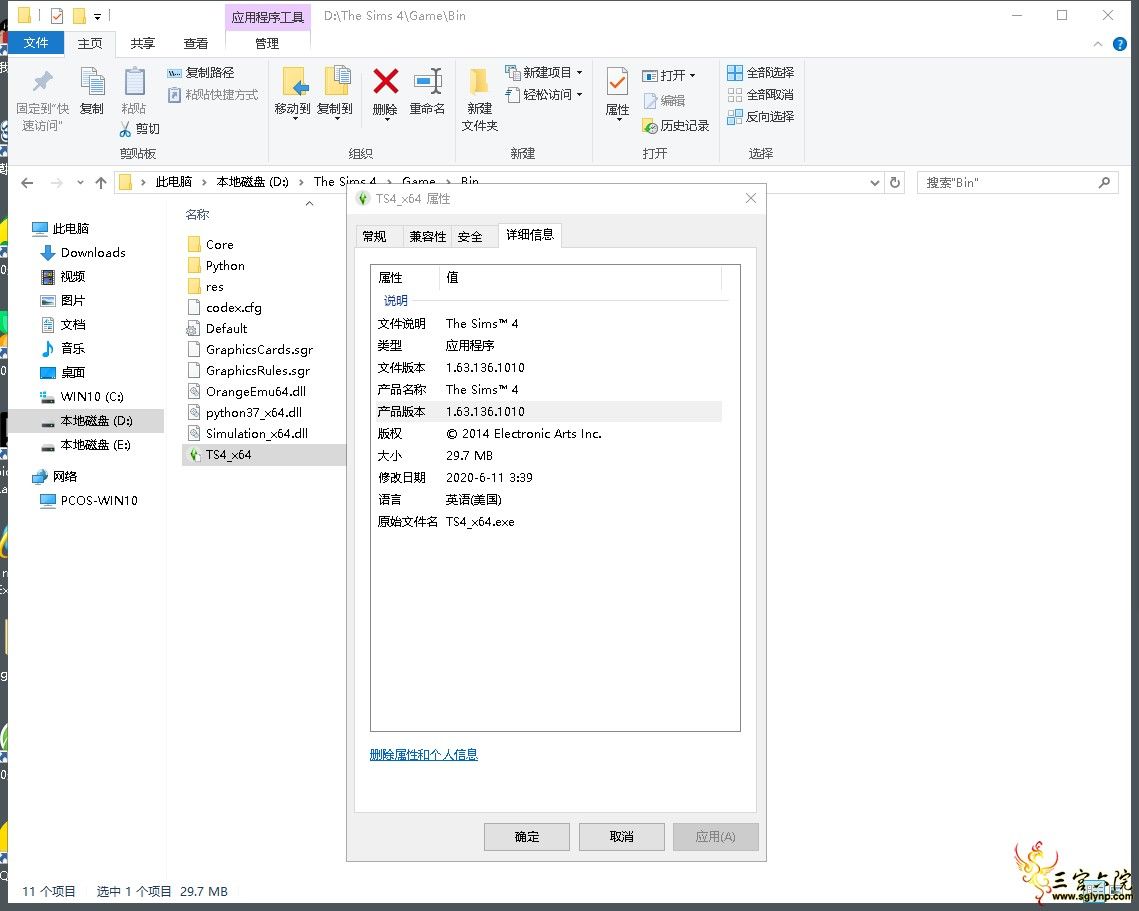Close the TS4_x64 properties dialog
1139x911 pixels.
click(x=751, y=198)
